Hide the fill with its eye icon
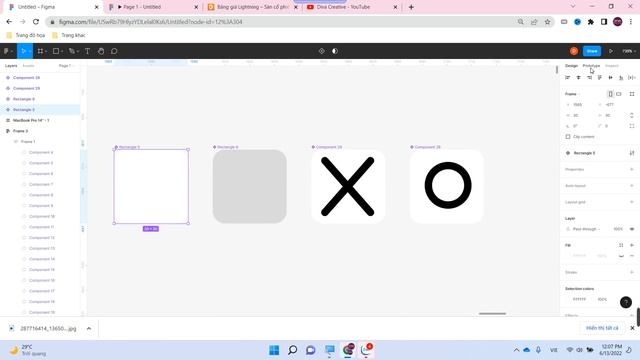Viewport: 640px width, 360px height. click(x=621, y=256)
